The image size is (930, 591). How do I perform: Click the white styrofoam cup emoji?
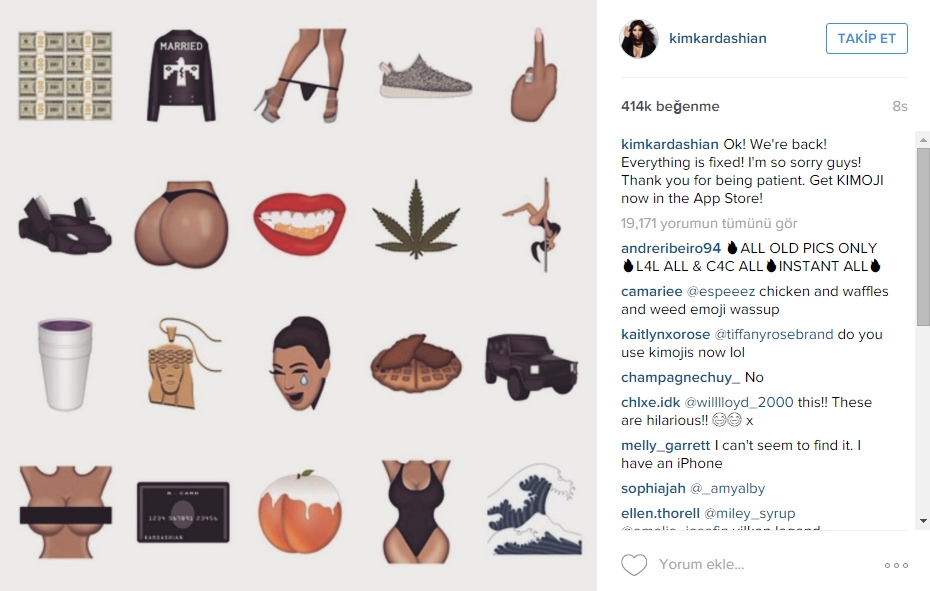coord(65,363)
